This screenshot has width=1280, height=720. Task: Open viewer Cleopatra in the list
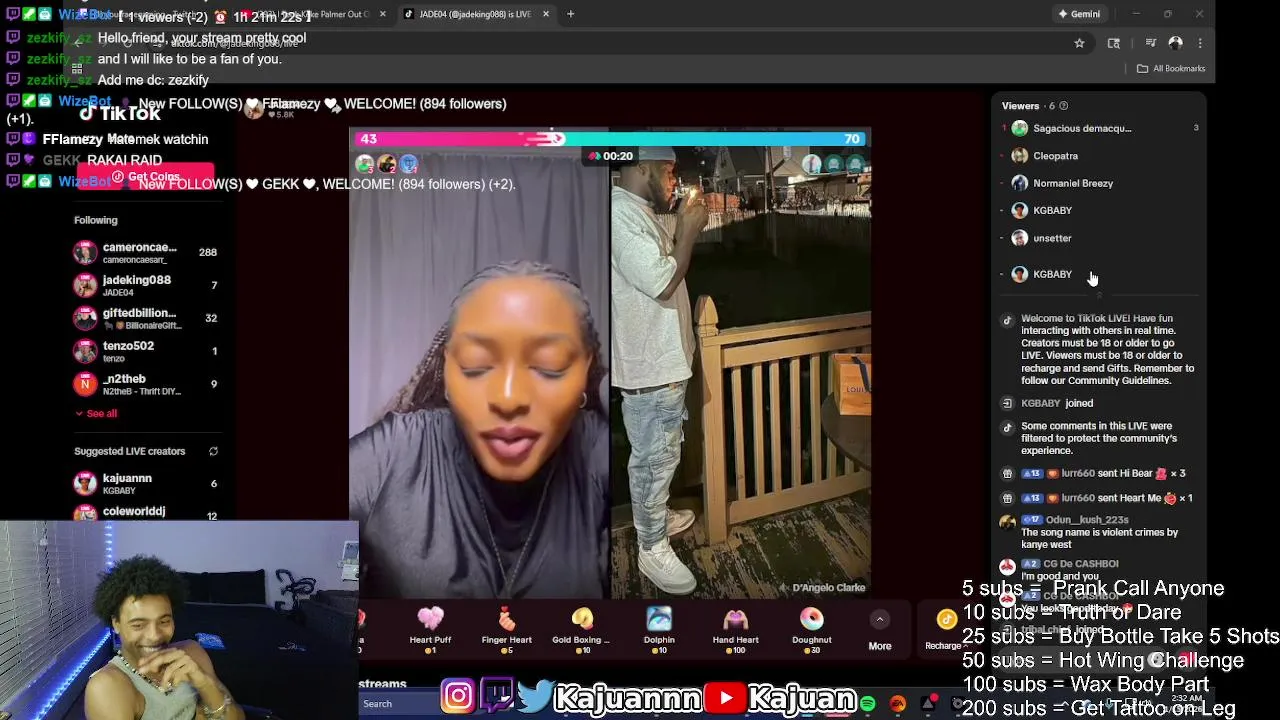[x=1100, y=156]
